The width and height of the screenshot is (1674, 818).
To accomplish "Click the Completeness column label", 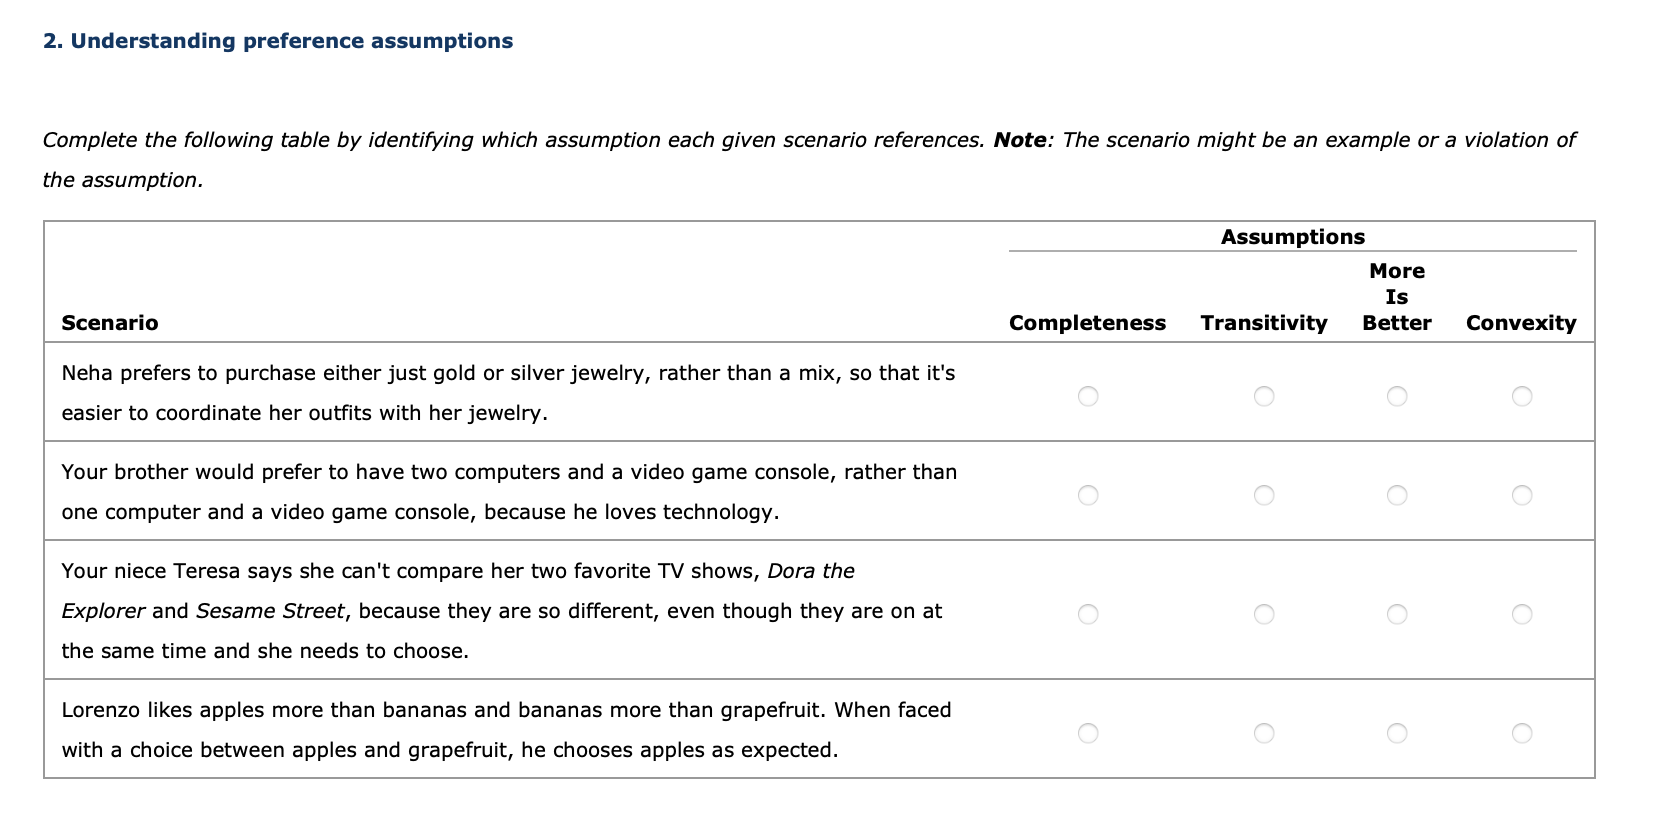I will 1086,322.
